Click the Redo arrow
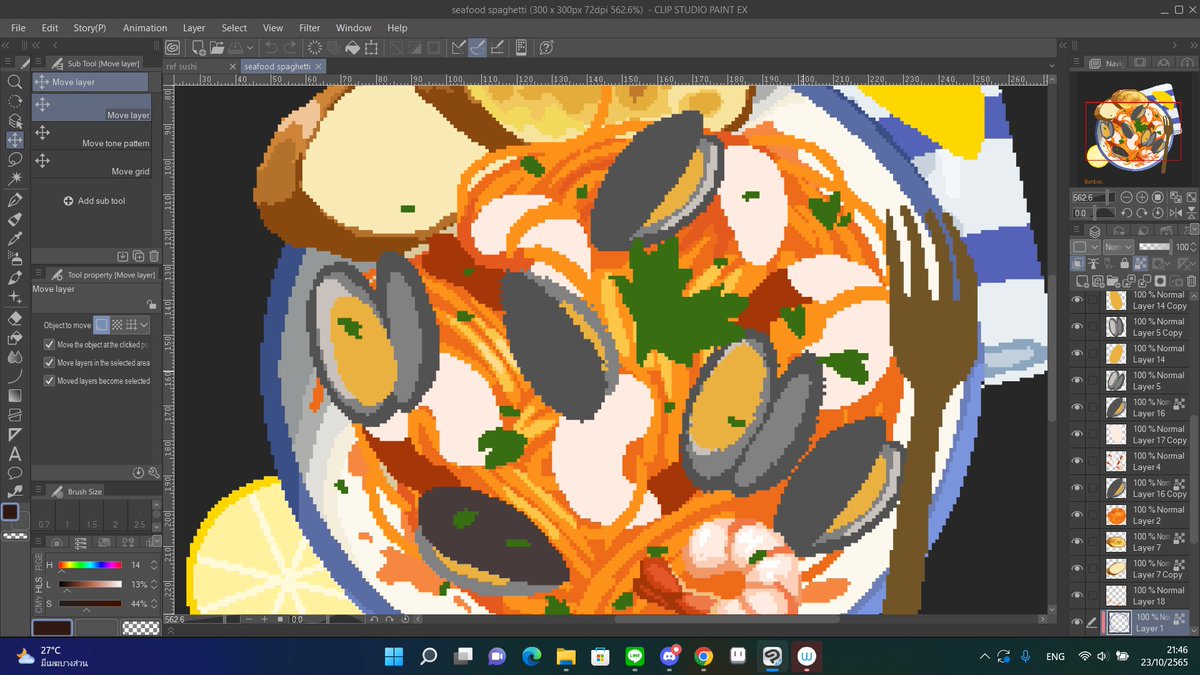The width and height of the screenshot is (1200, 675). click(x=289, y=47)
